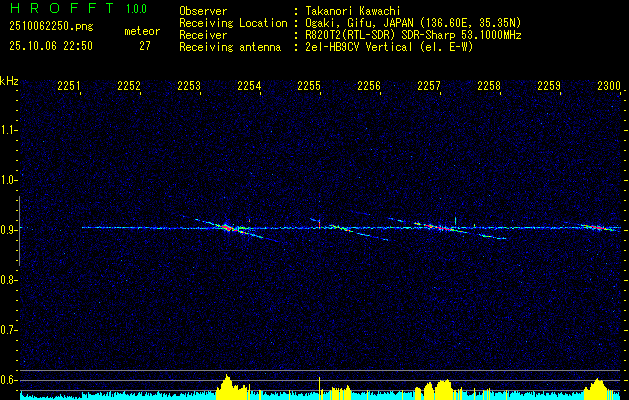Click the 2258 time marker
This screenshot has height=400, width=629.
pyautogui.click(x=489, y=86)
